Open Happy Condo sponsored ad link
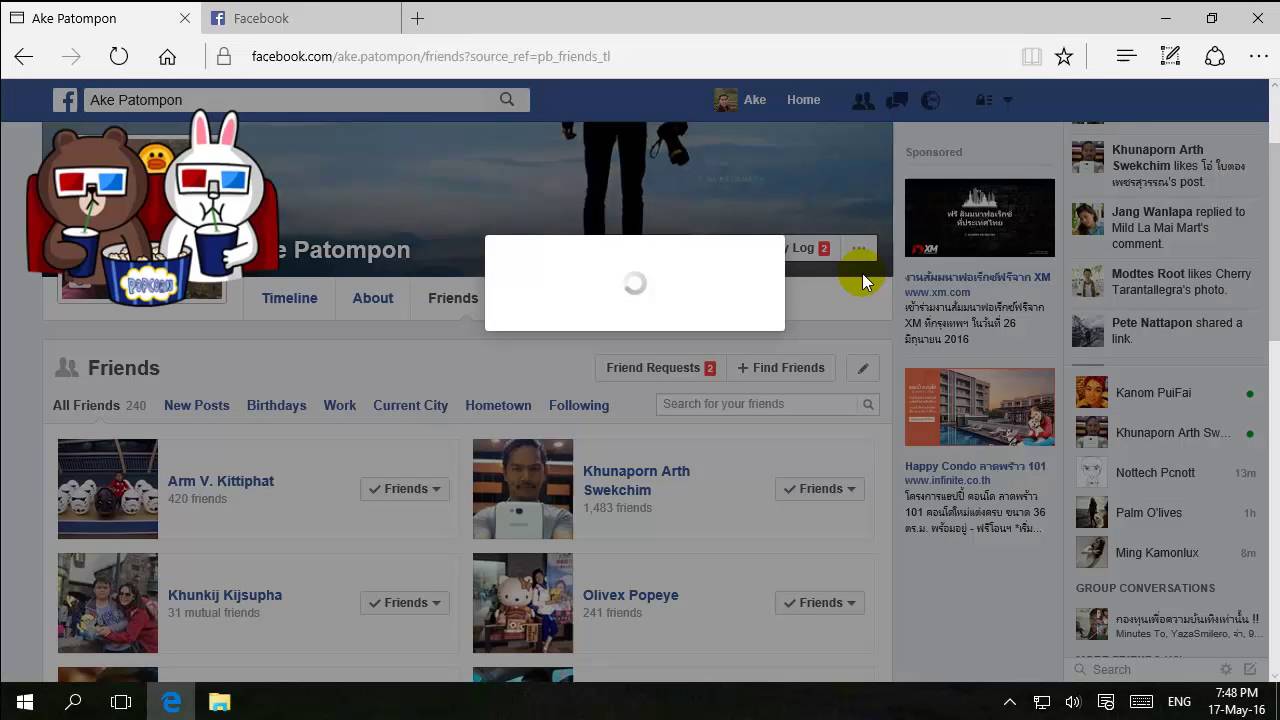 [975, 466]
